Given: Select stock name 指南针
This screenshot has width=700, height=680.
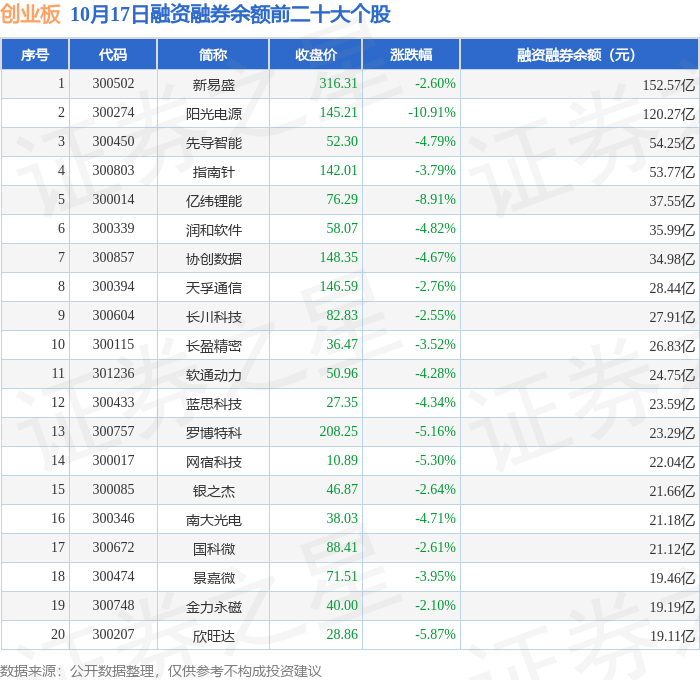Looking at the screenshot, I should pyautogui.click(x=213, y=172).
